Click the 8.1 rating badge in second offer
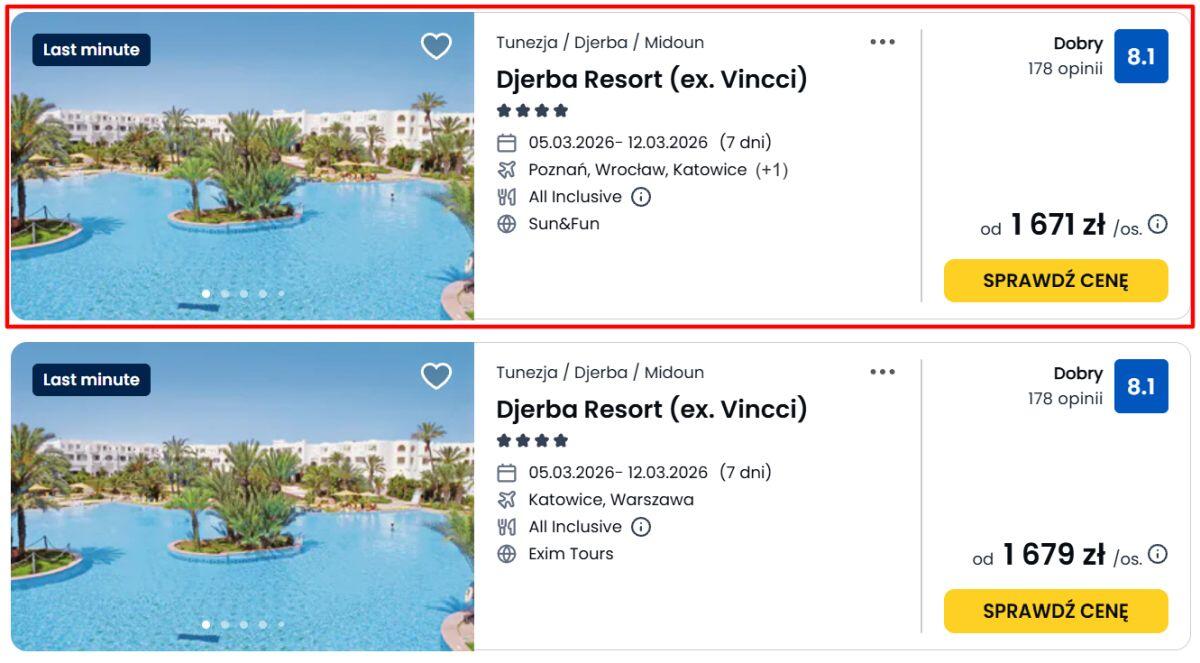1200x663 pixels. (x=1141, y=387)
